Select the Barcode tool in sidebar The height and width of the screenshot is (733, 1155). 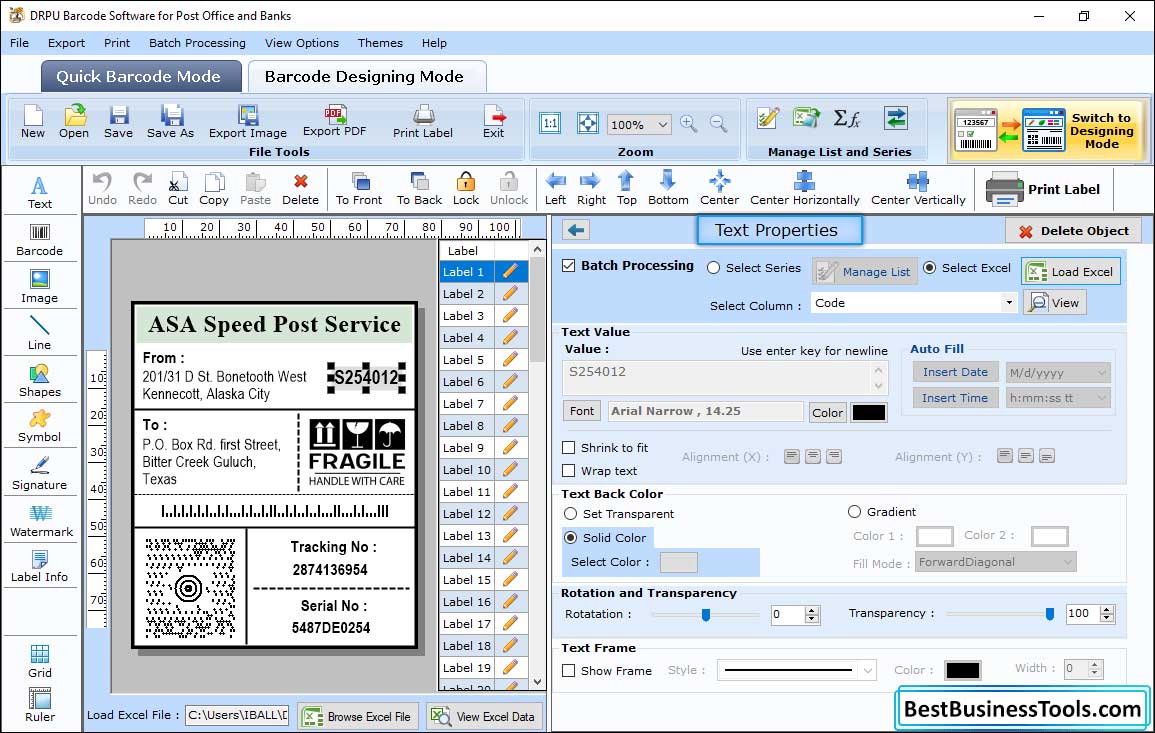click(40, 239)
